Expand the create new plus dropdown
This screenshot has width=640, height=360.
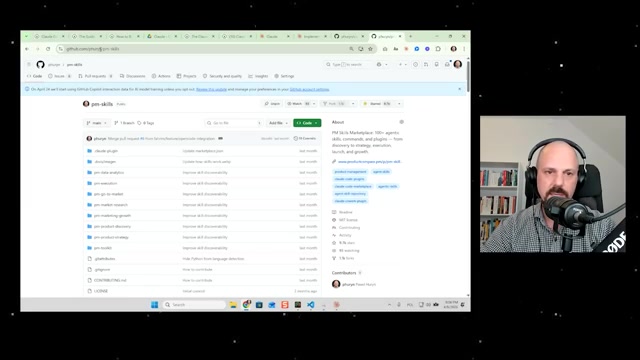pyautogui.click(x=402, y=64)
